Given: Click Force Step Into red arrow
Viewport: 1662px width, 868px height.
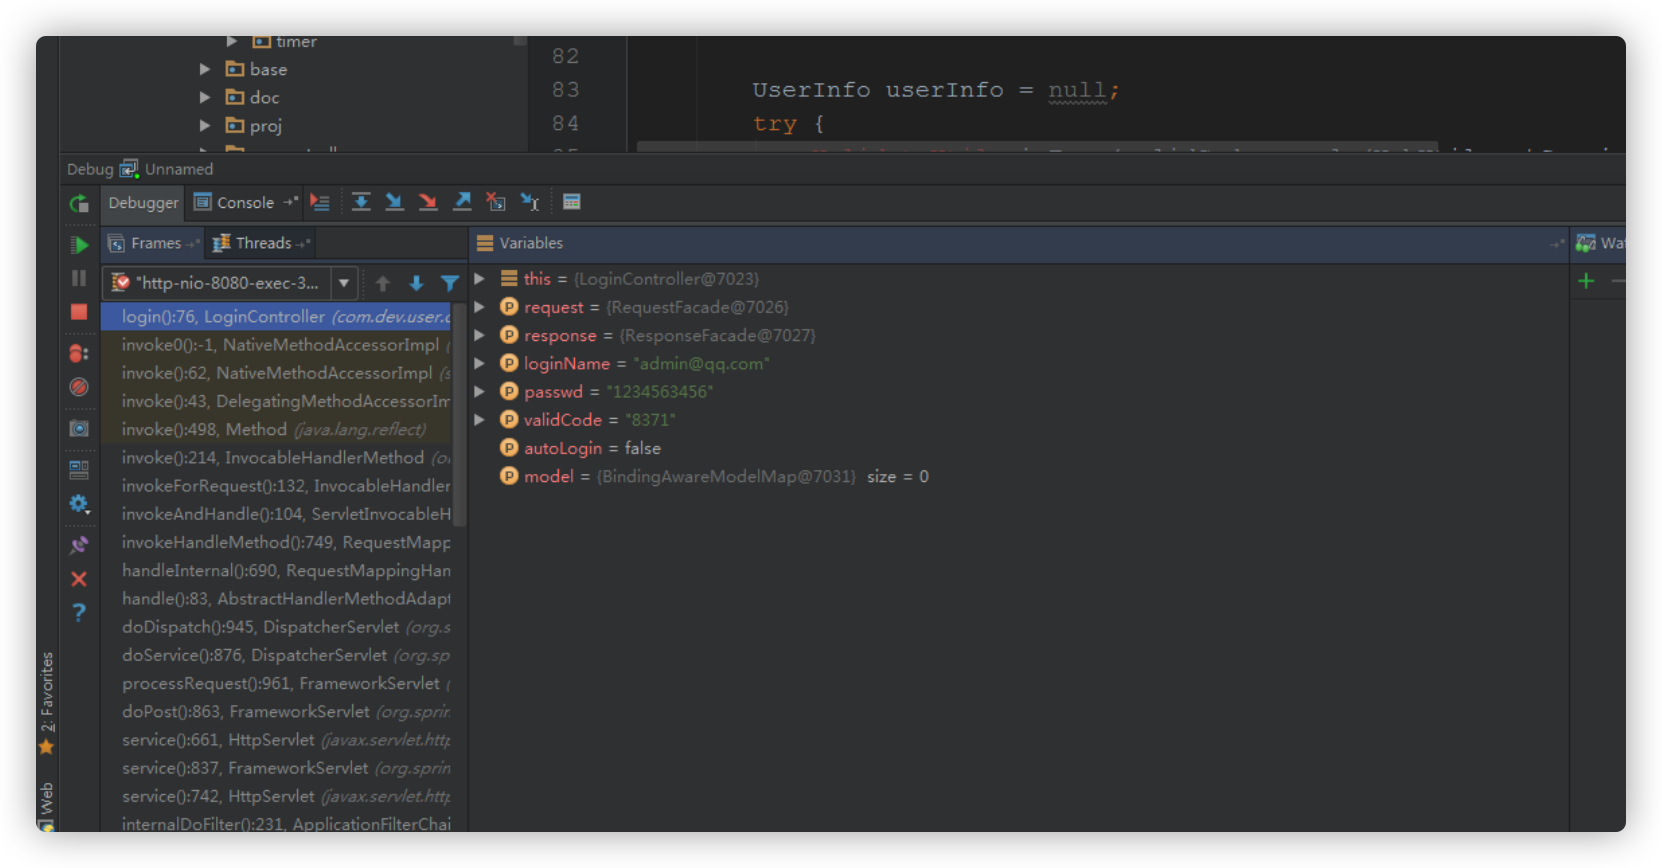Looking at the screenshot, I should point(428,202).
